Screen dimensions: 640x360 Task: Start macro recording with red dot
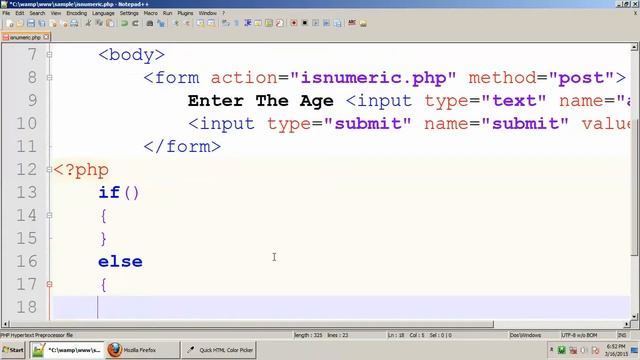[x=293, y=23]
